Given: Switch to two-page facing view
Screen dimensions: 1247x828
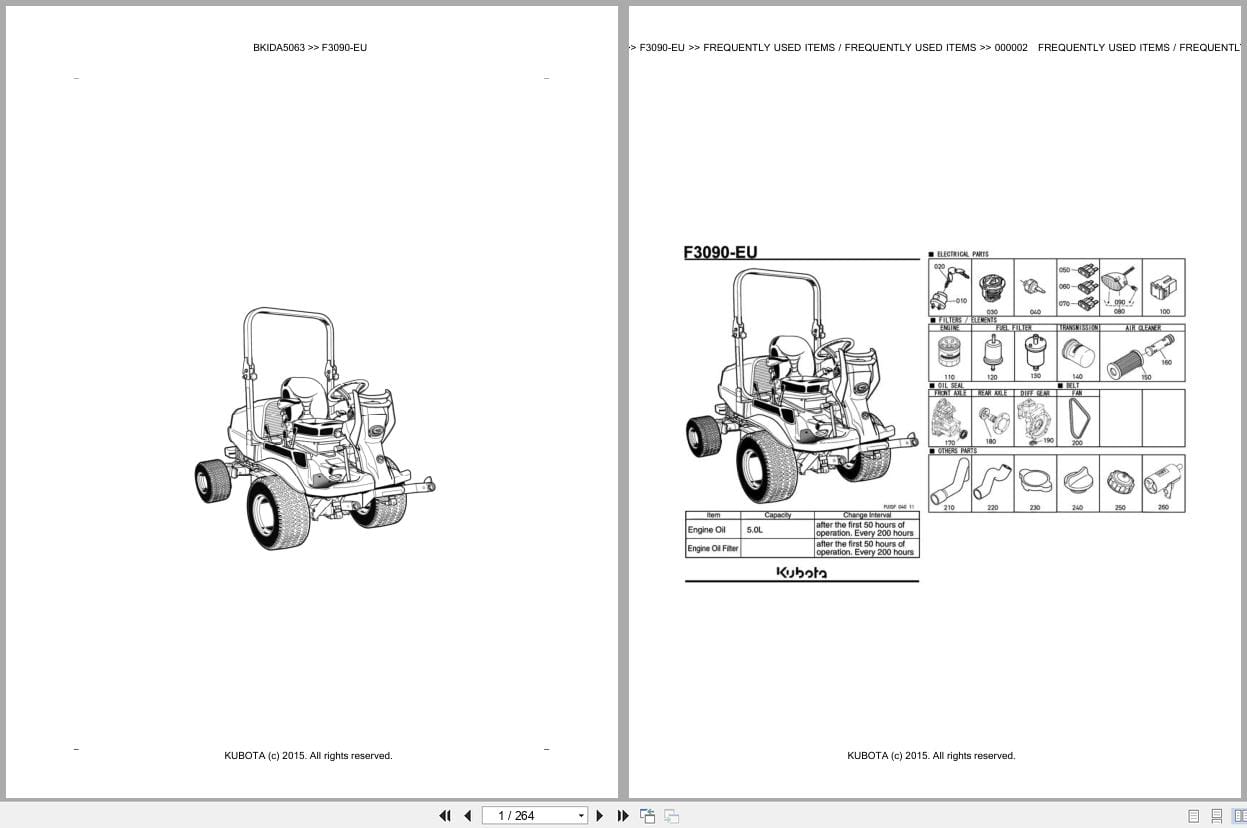Looking at the screenshot, I should click(1239, 816).
